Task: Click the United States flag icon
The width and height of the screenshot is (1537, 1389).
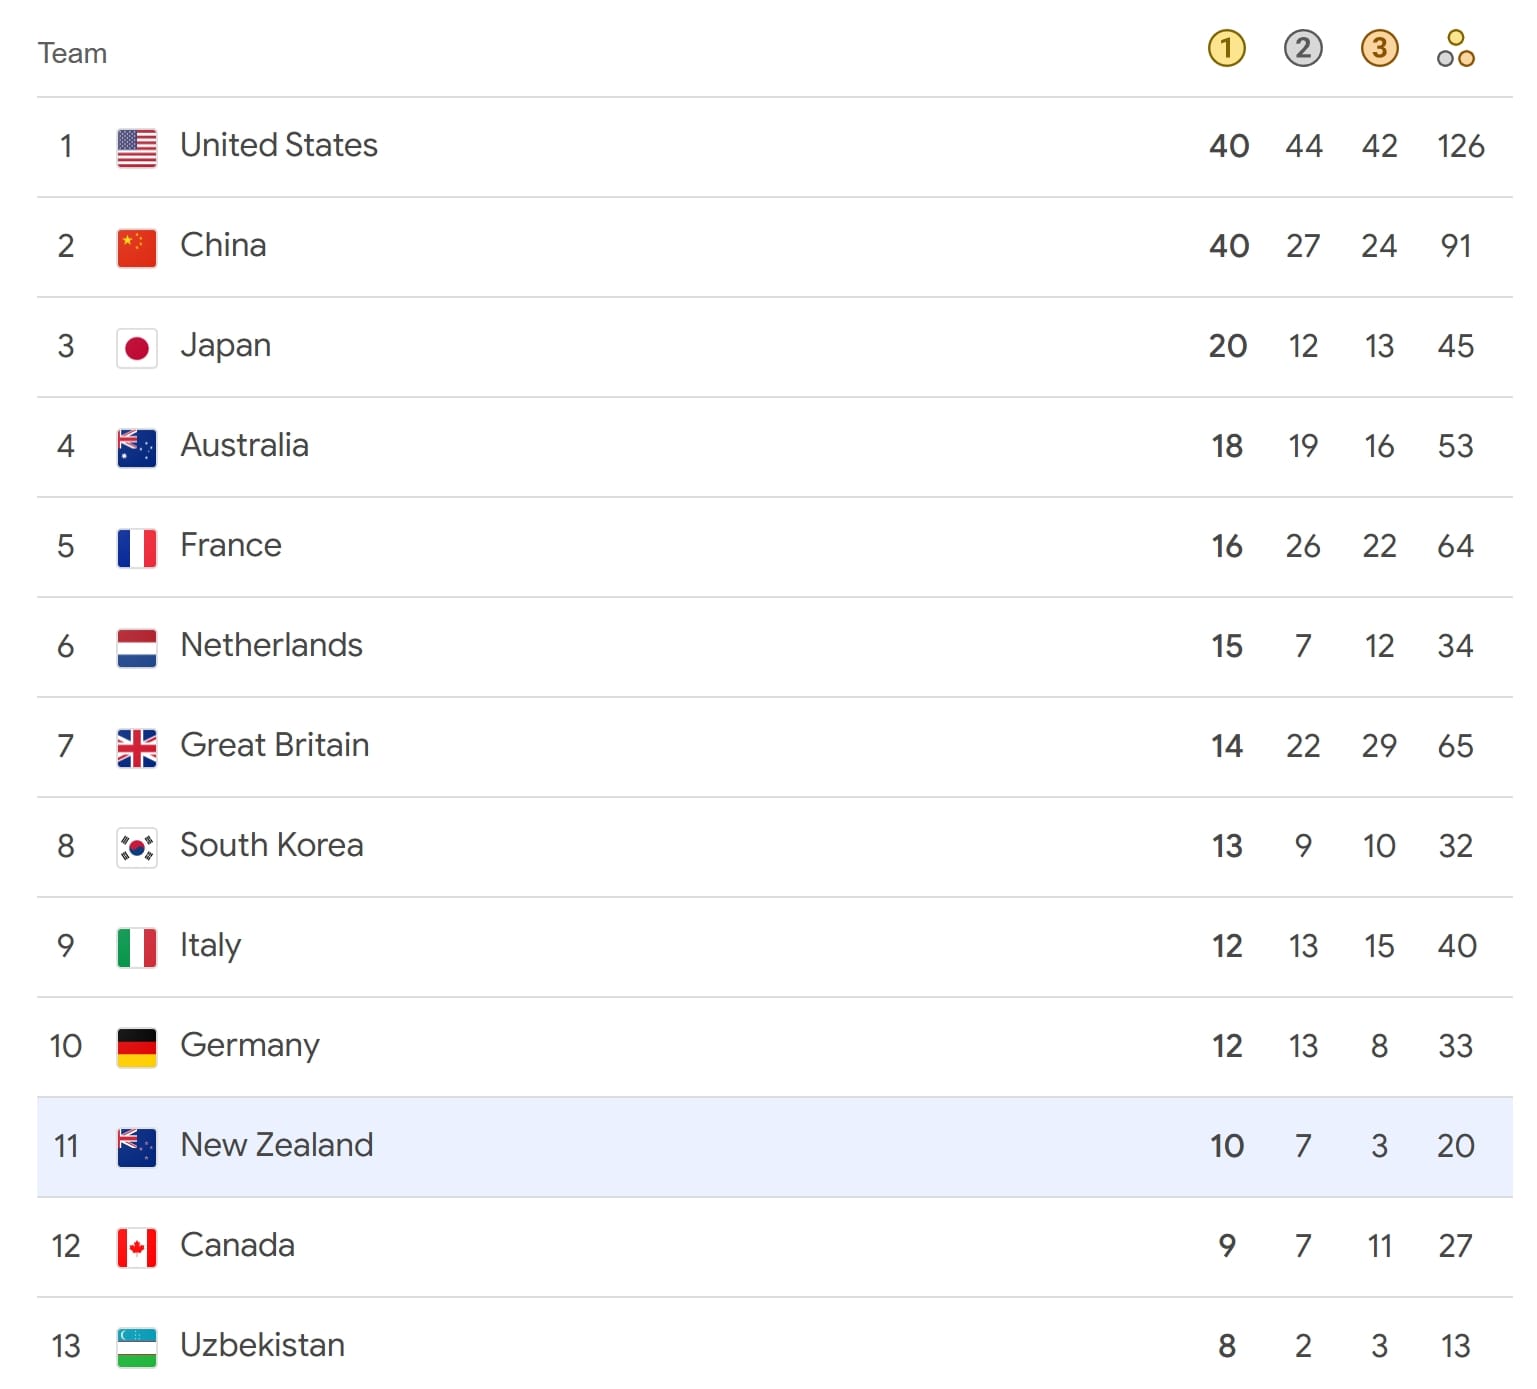Action: (137, 148)
